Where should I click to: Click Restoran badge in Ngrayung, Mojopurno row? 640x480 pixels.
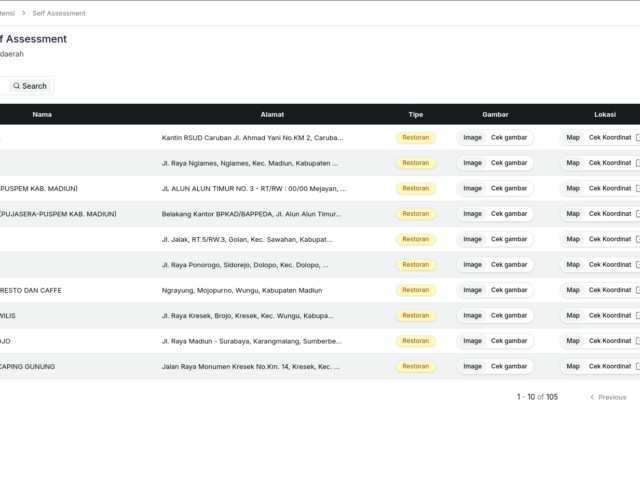pyautogui.click(x=416, y=290)
